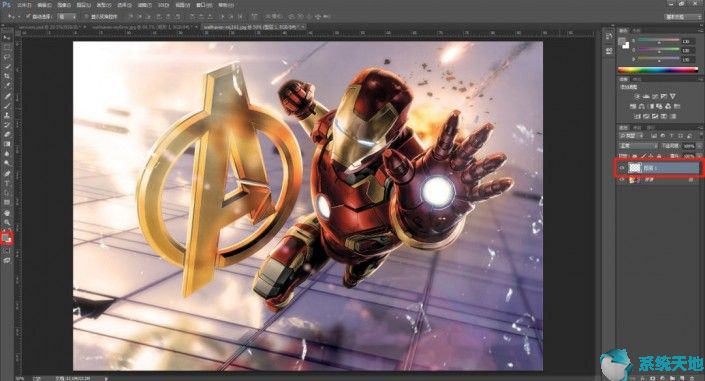This screenshot has width=705, height=381.
Task: Add a Hue/Saturation adjustment
Action: tap(633, 107)
